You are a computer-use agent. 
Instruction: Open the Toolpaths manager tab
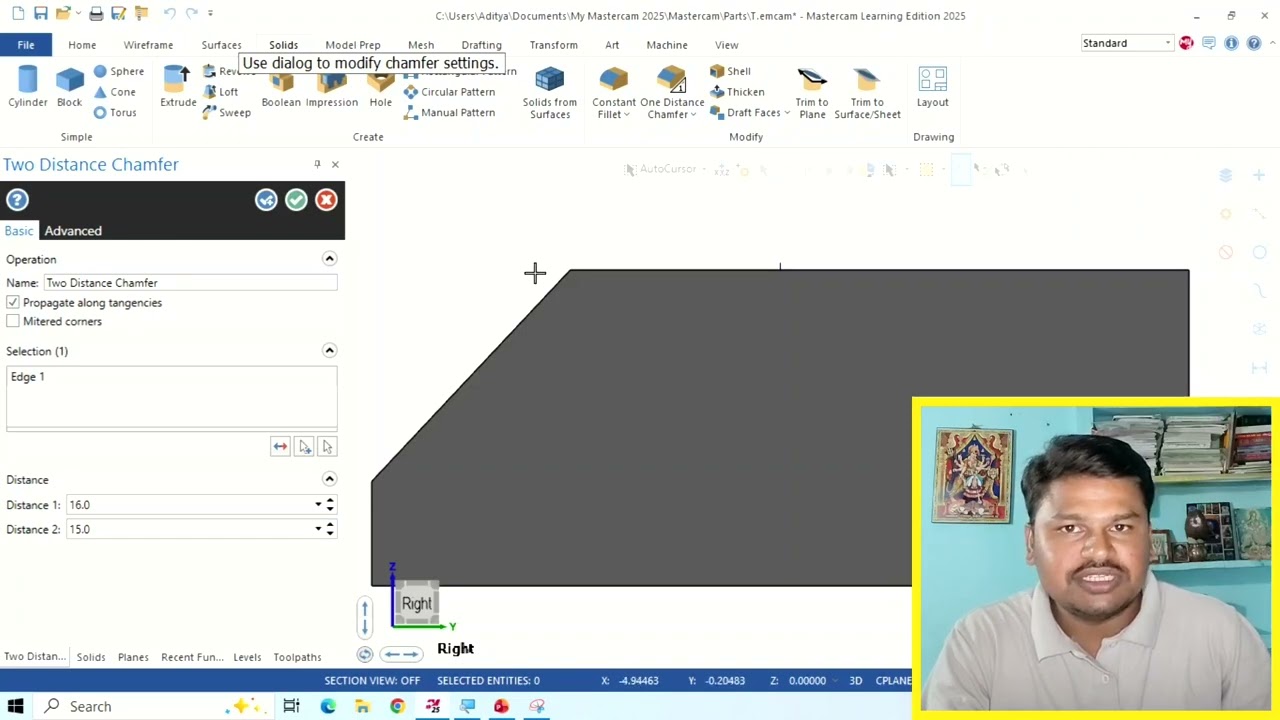298,657
